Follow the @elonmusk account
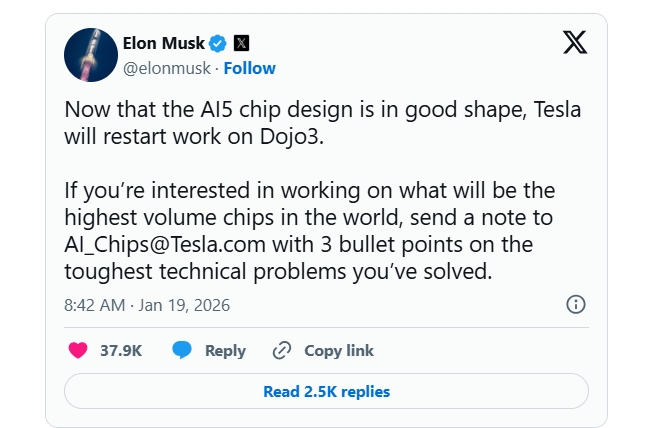Screen dimensions: 656x428 click(249, 68)
